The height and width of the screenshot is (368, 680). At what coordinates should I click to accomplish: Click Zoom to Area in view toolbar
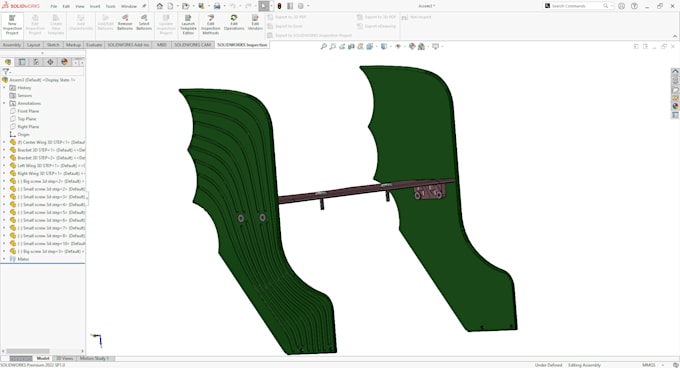click(x=333, y=46)
